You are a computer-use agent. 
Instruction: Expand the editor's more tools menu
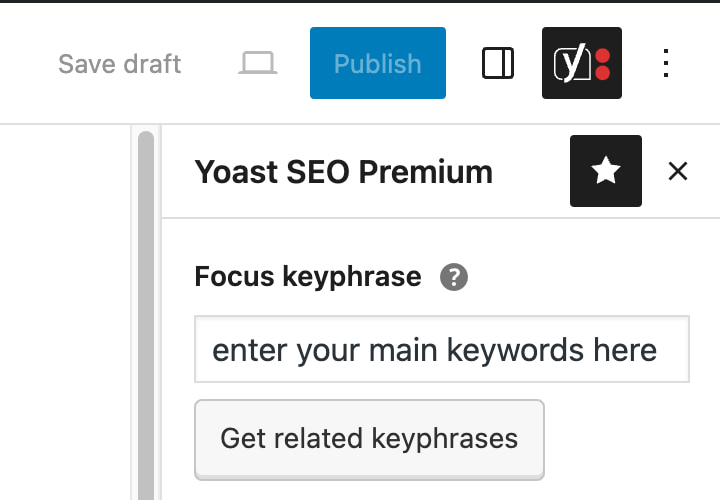(666, 63)
